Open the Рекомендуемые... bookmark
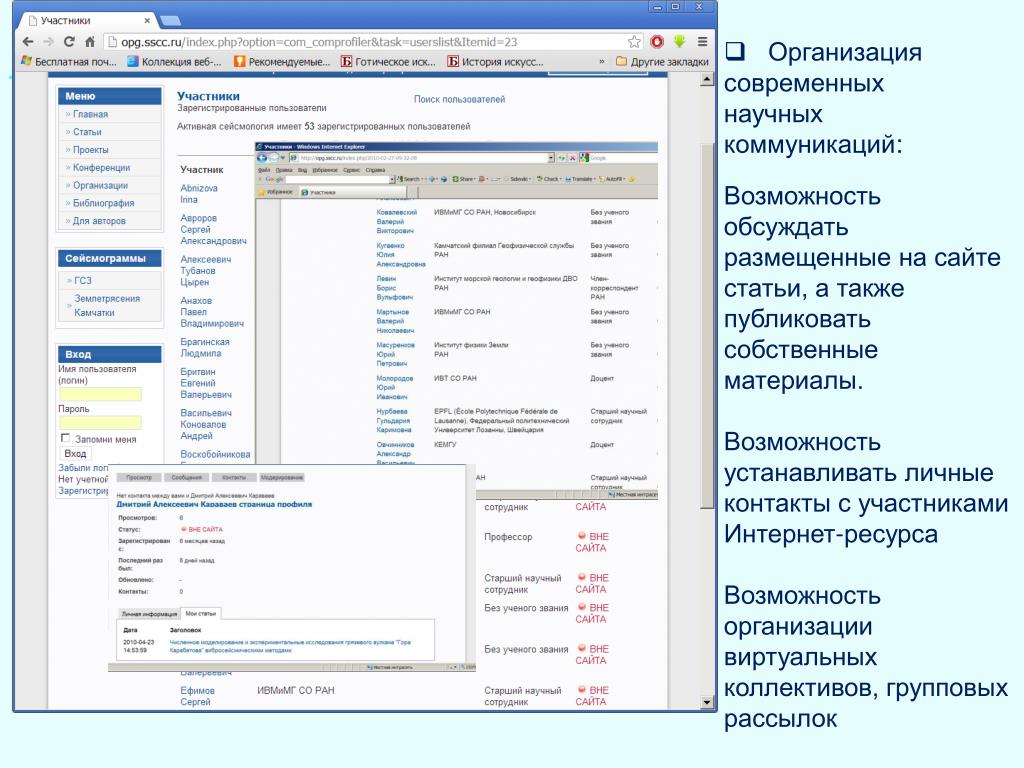1024x768 pixels. [282, 61]
